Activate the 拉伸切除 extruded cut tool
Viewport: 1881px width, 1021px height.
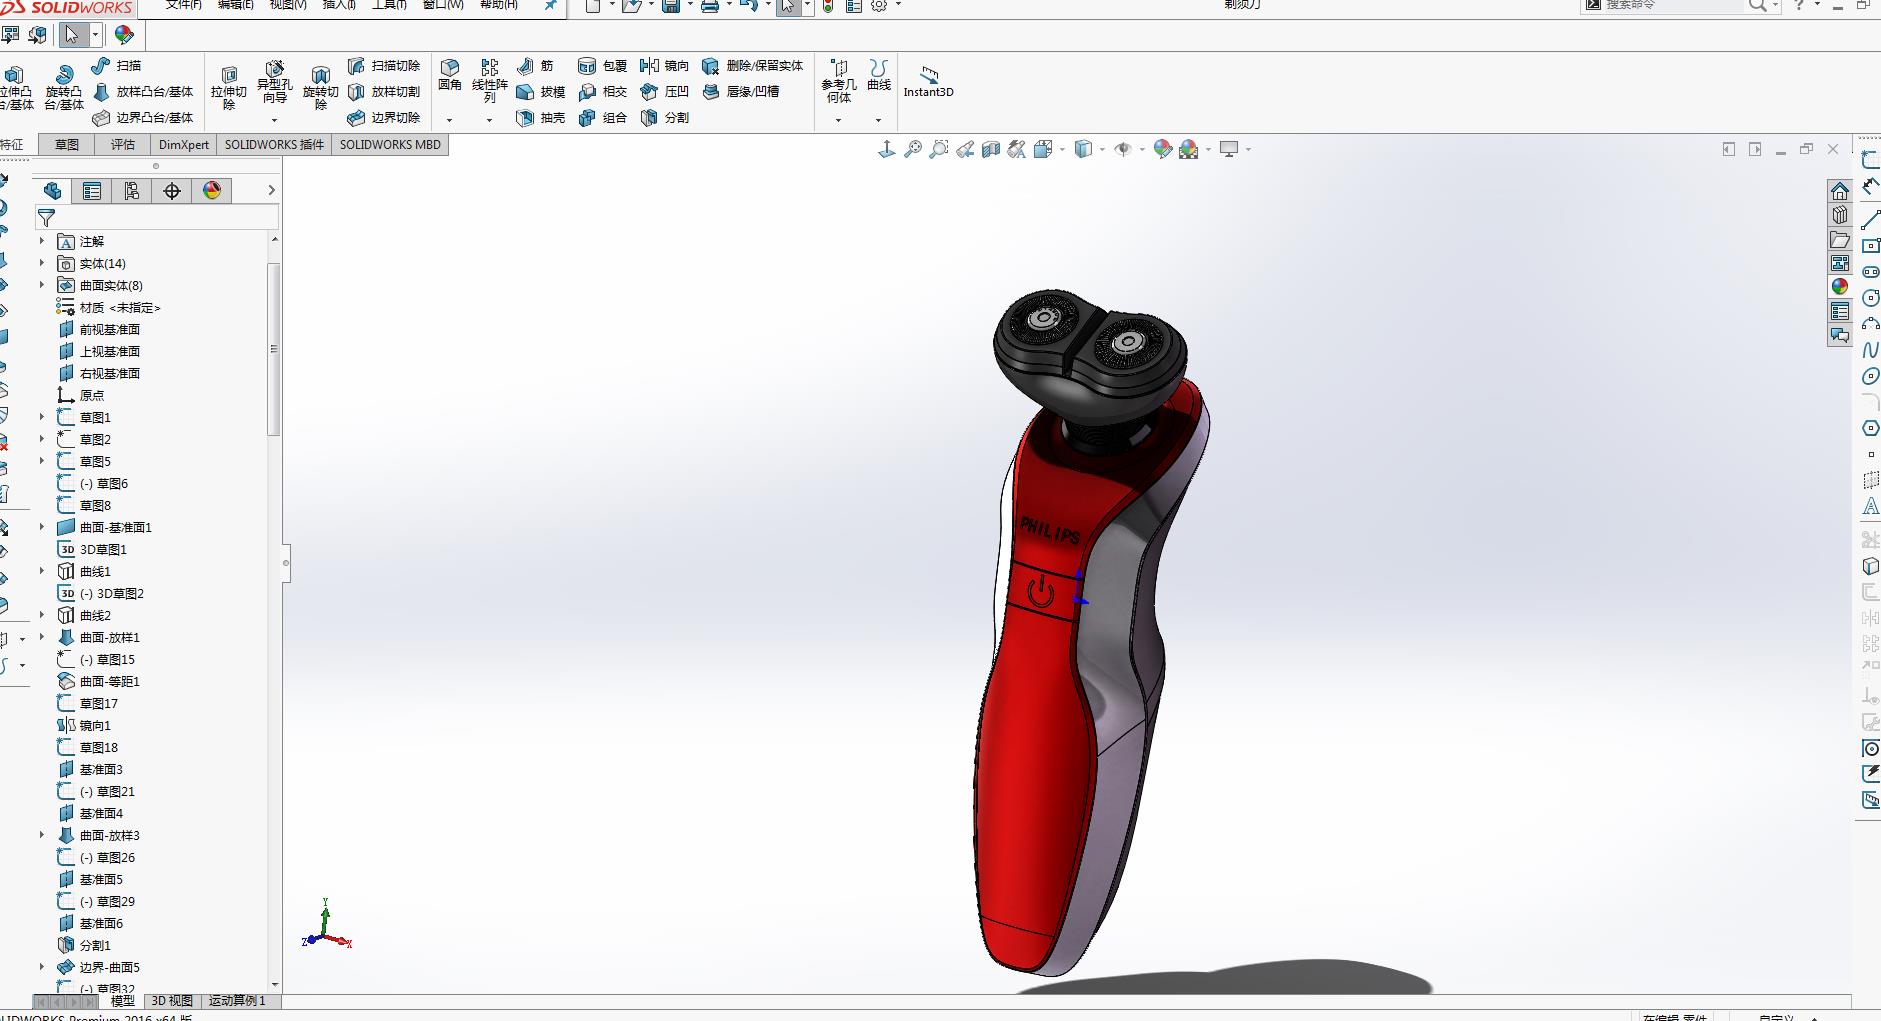229,88
